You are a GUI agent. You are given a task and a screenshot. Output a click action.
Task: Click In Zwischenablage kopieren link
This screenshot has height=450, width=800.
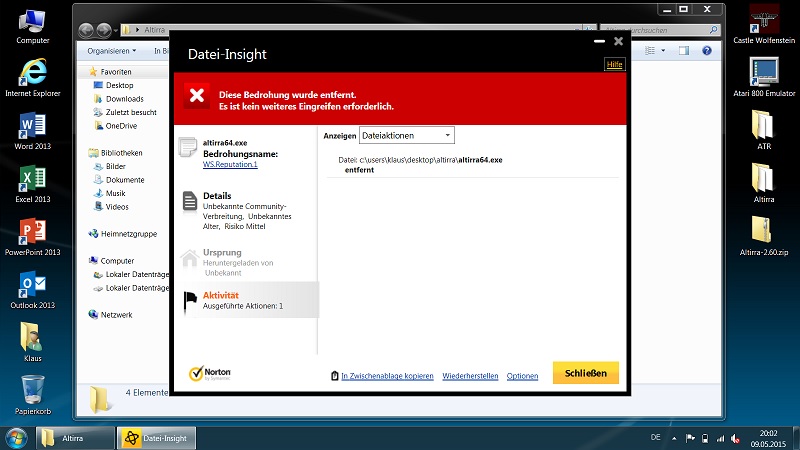[x=387, y=376]
